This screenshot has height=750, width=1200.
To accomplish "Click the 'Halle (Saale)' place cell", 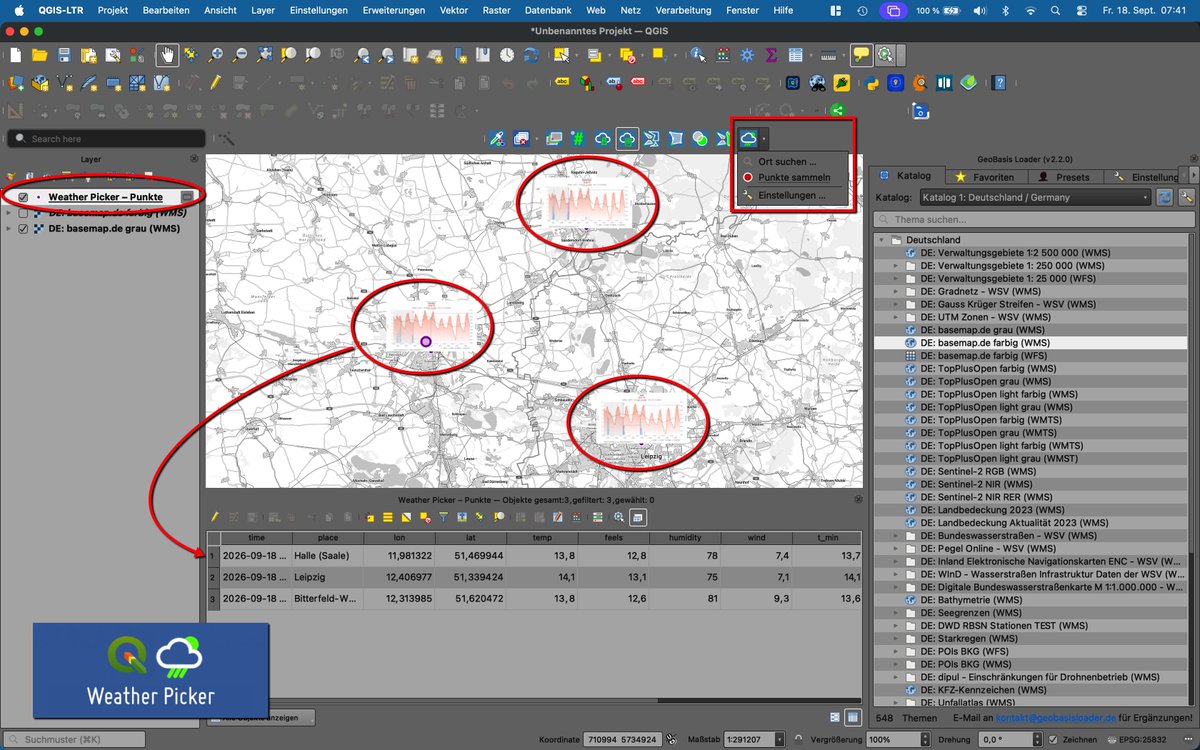I will click(327, 555).
